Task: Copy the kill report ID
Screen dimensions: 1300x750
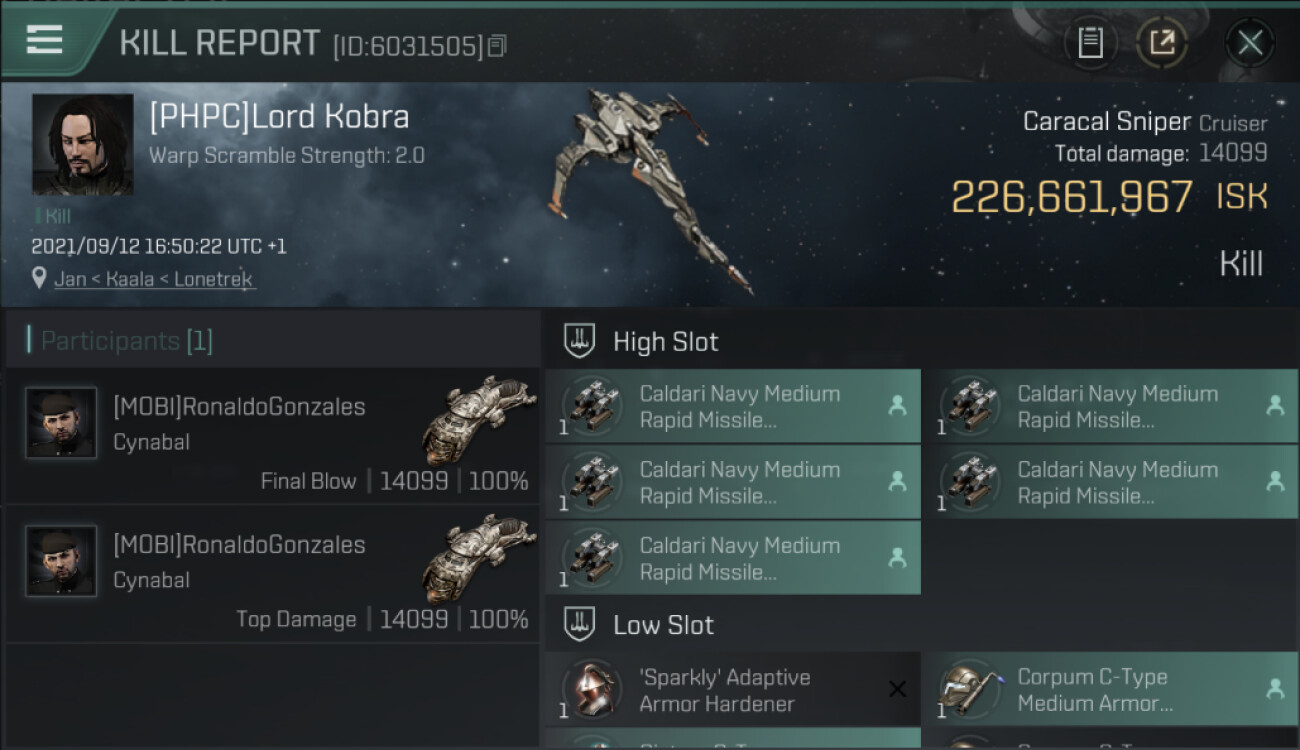Action: coord(497,45)
